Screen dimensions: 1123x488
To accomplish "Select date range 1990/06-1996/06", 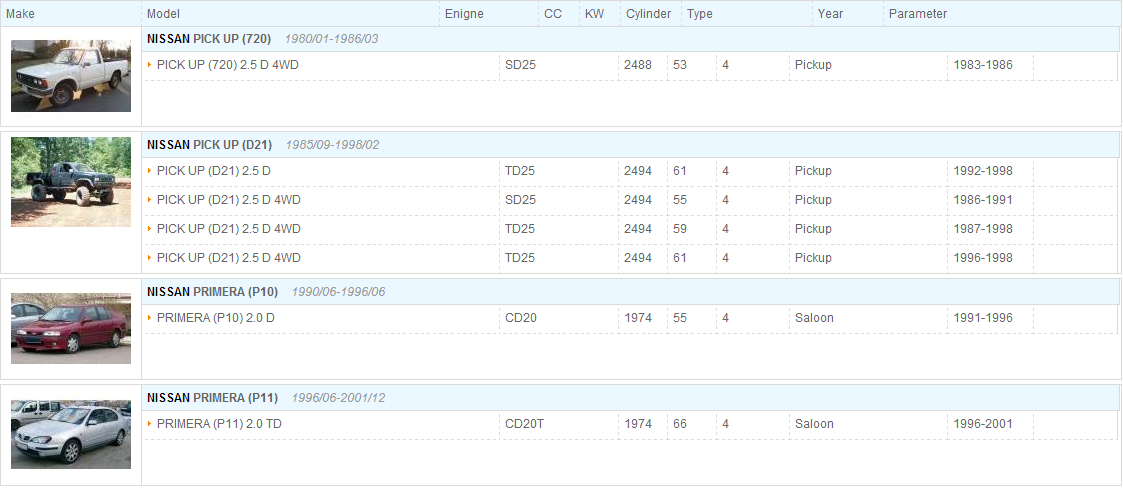I will click(x=338, y=292).
